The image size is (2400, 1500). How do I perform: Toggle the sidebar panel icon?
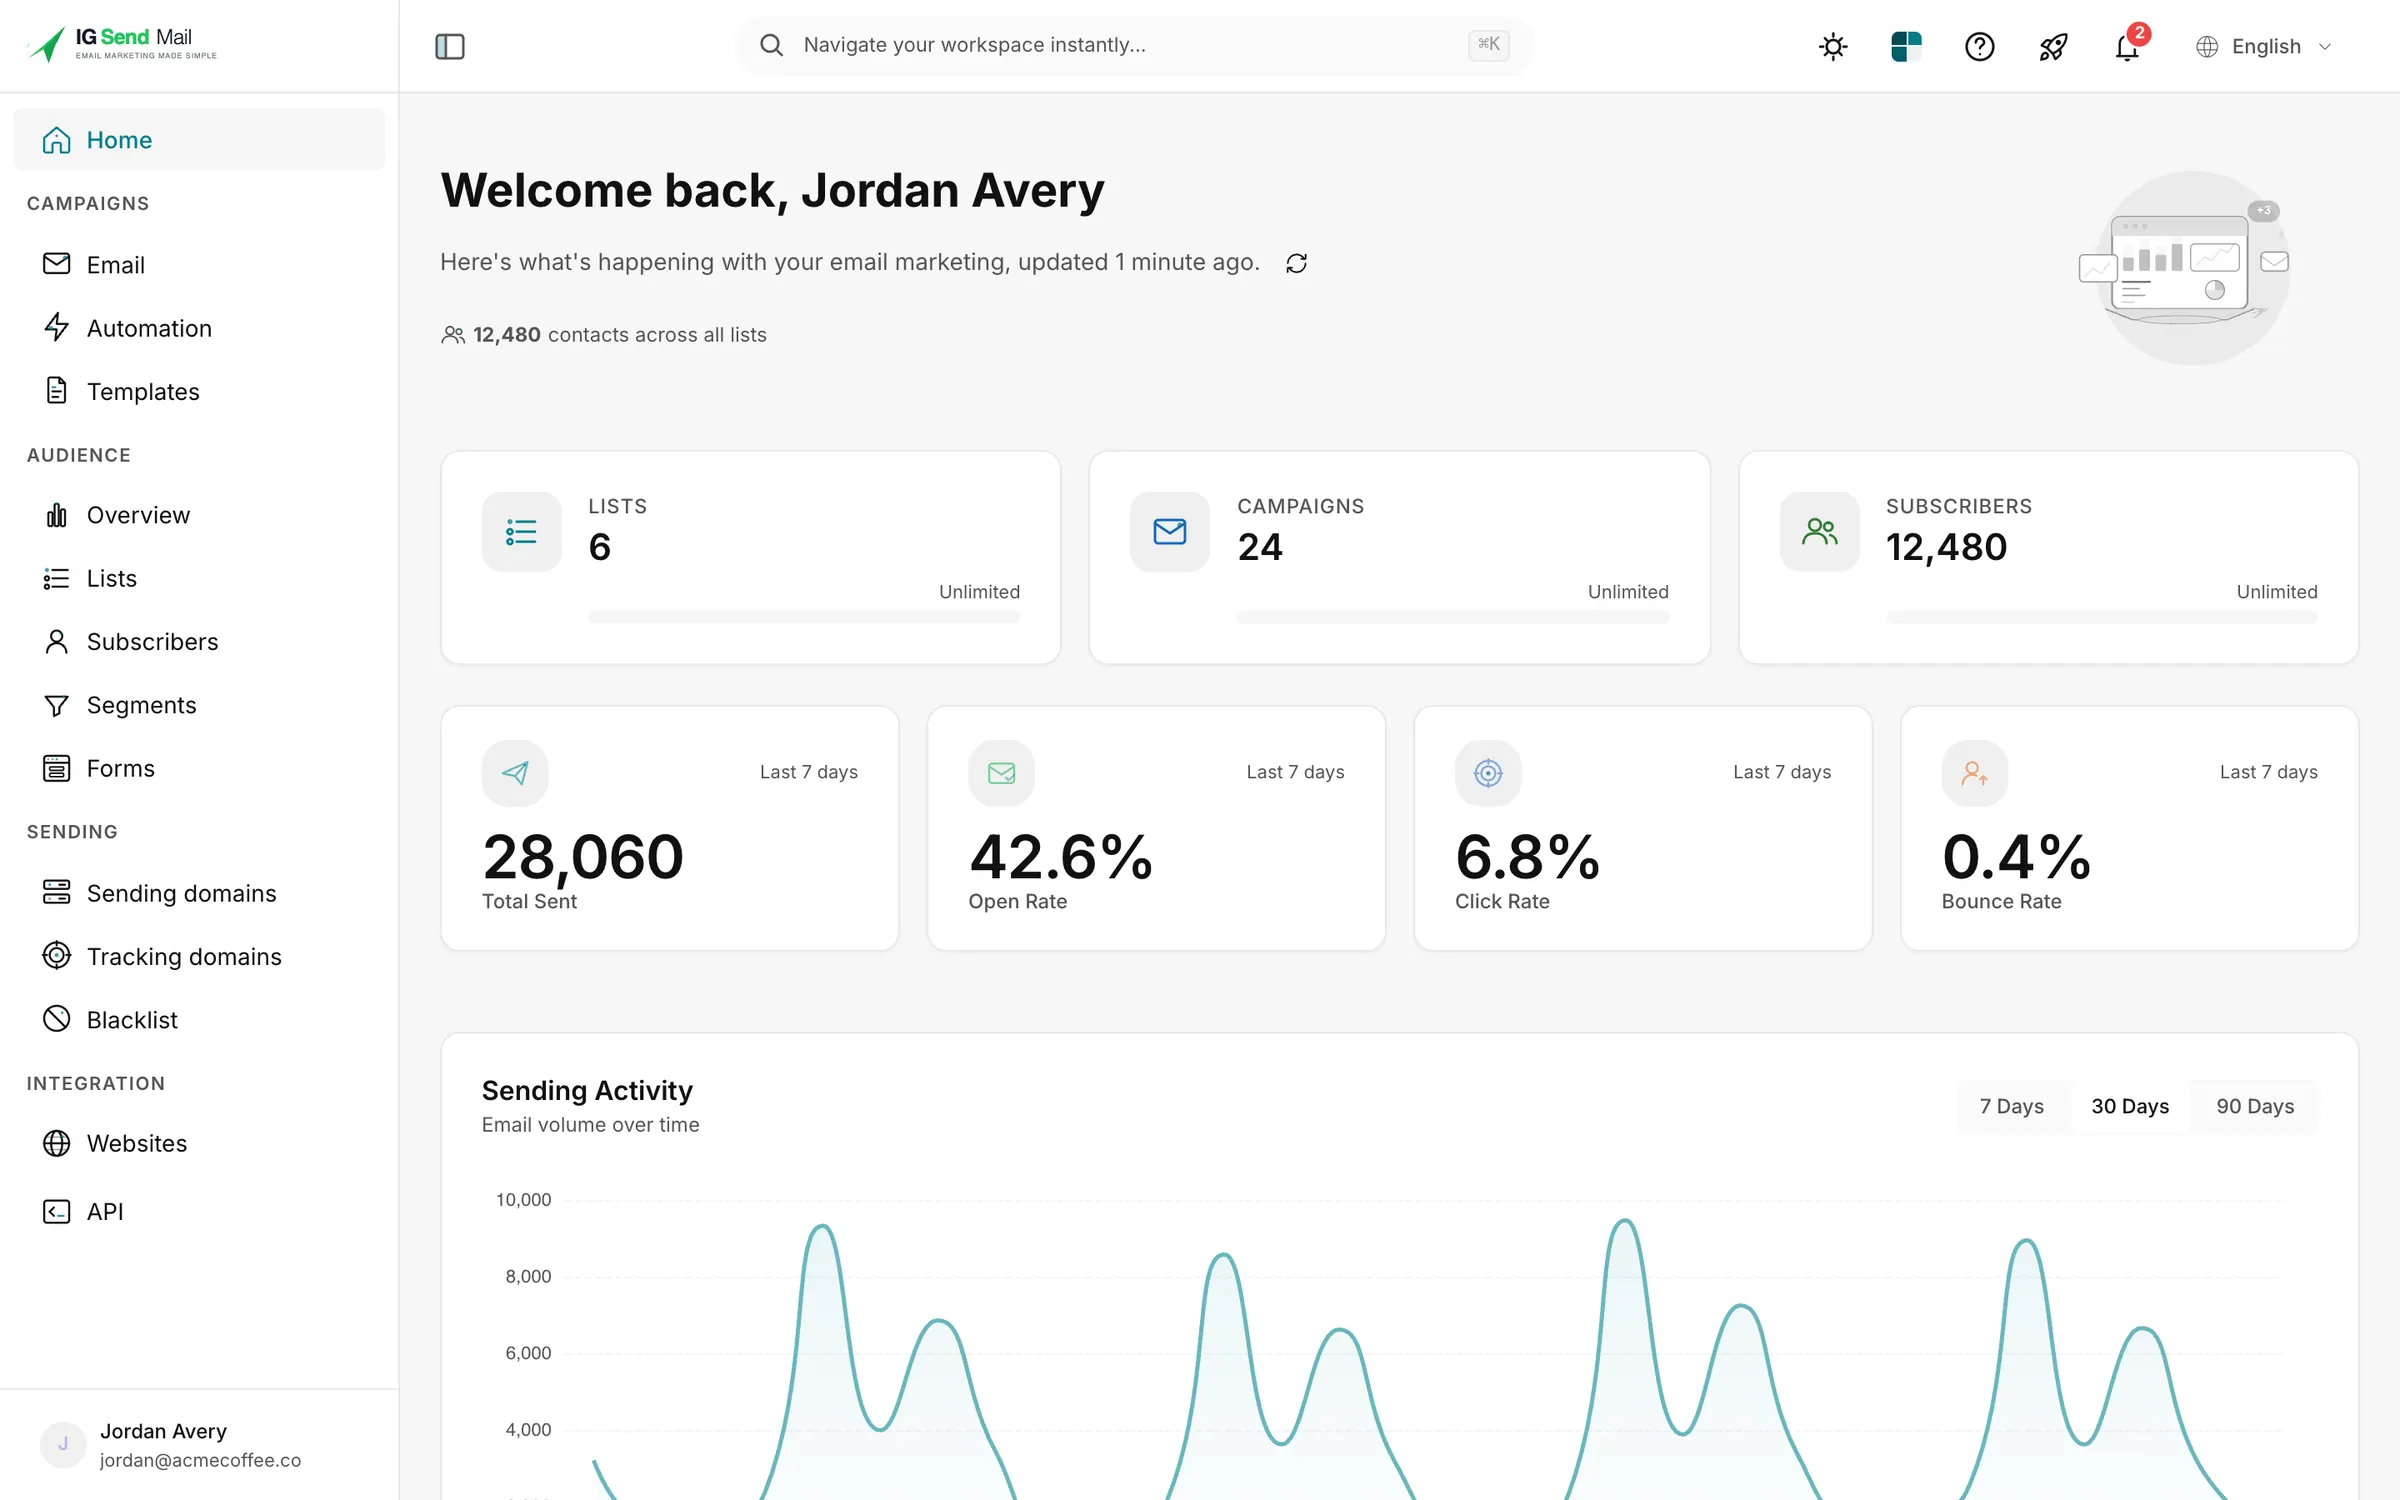click(x=450, y=46)
